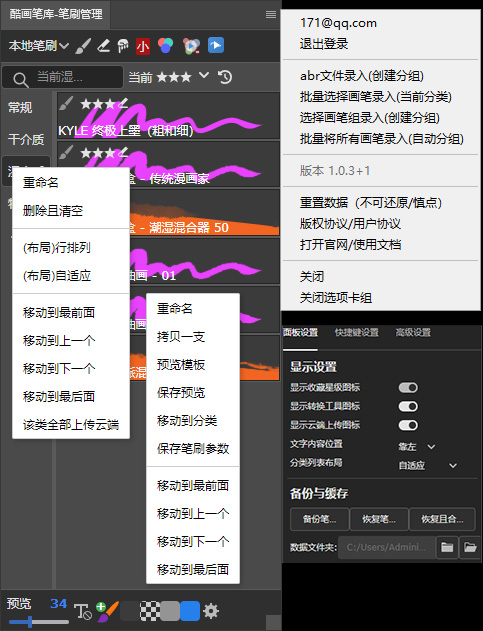Switch to 快捷键设置 tab
This screenshot has width=483, height=631.
coord(357,332)
